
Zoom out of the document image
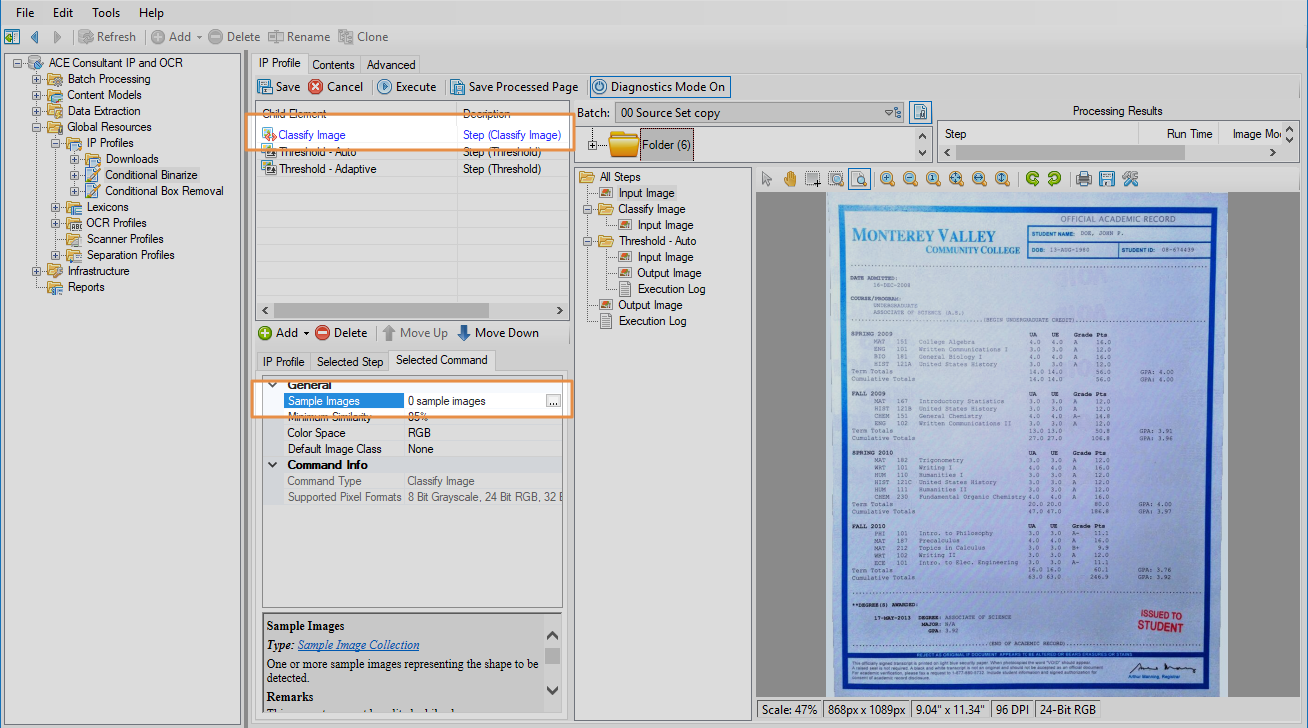(910, 179)
